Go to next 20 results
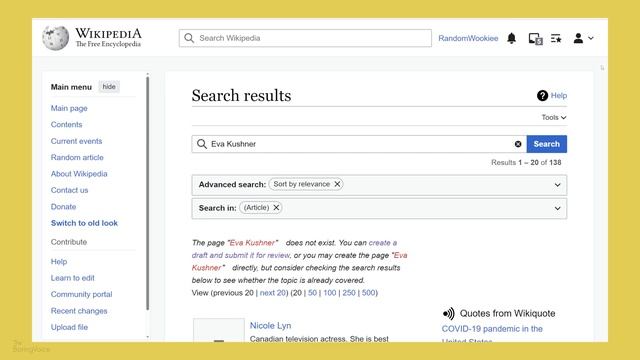This screenshot has width=640, height=360. tap(273, 293)
